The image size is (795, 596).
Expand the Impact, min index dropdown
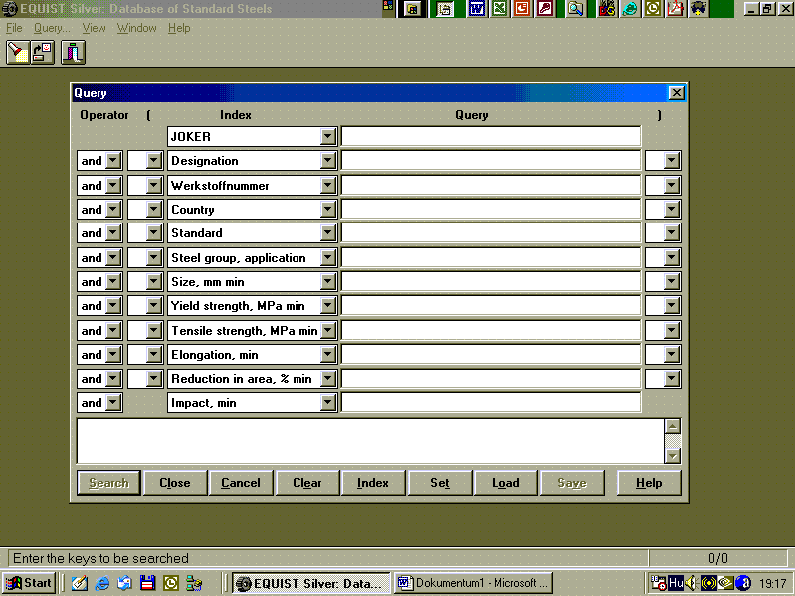(x=328, y=403)
